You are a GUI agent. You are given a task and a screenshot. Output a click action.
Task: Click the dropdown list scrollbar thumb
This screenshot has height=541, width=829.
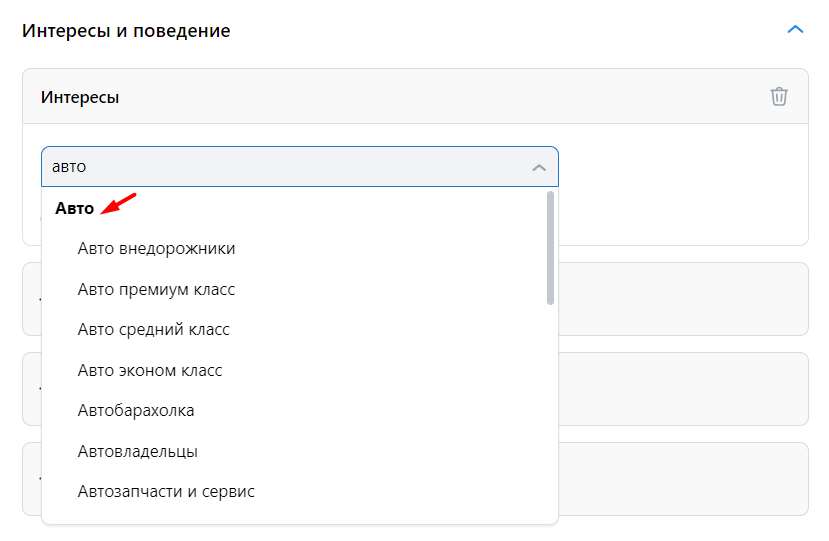tap(550, 248)
